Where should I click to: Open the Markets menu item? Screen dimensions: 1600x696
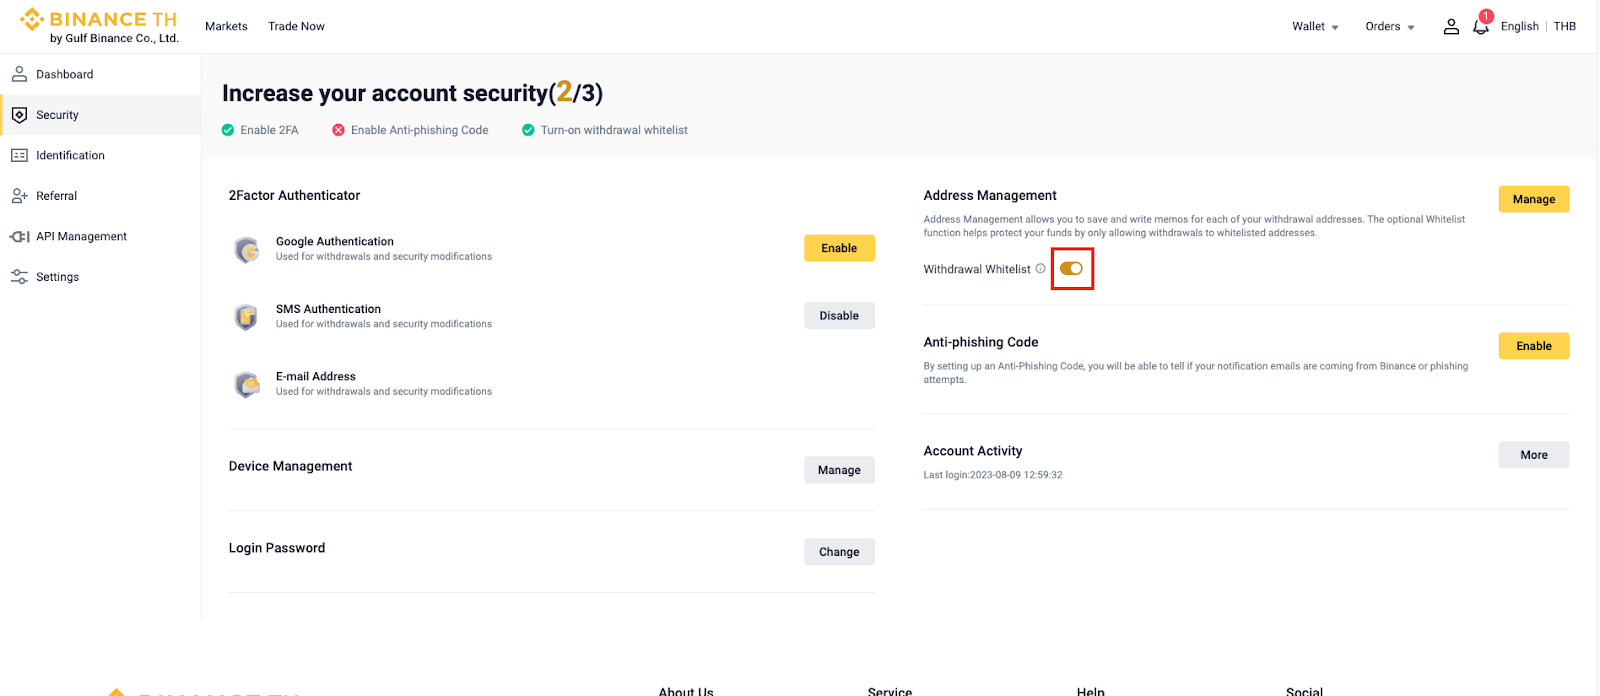(226, 27)
